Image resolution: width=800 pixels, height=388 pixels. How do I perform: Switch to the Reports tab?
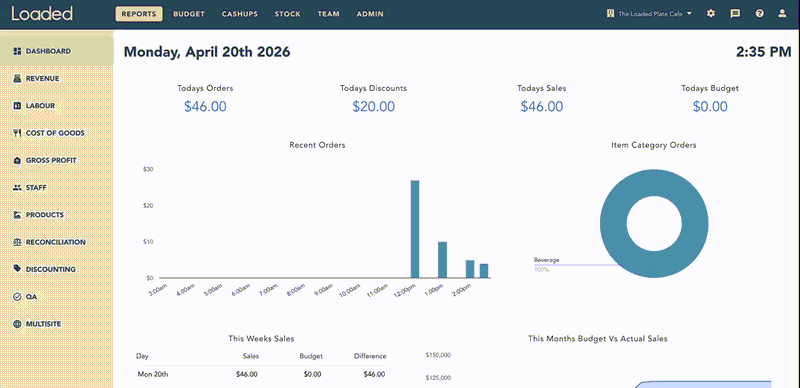click(139, 14)
